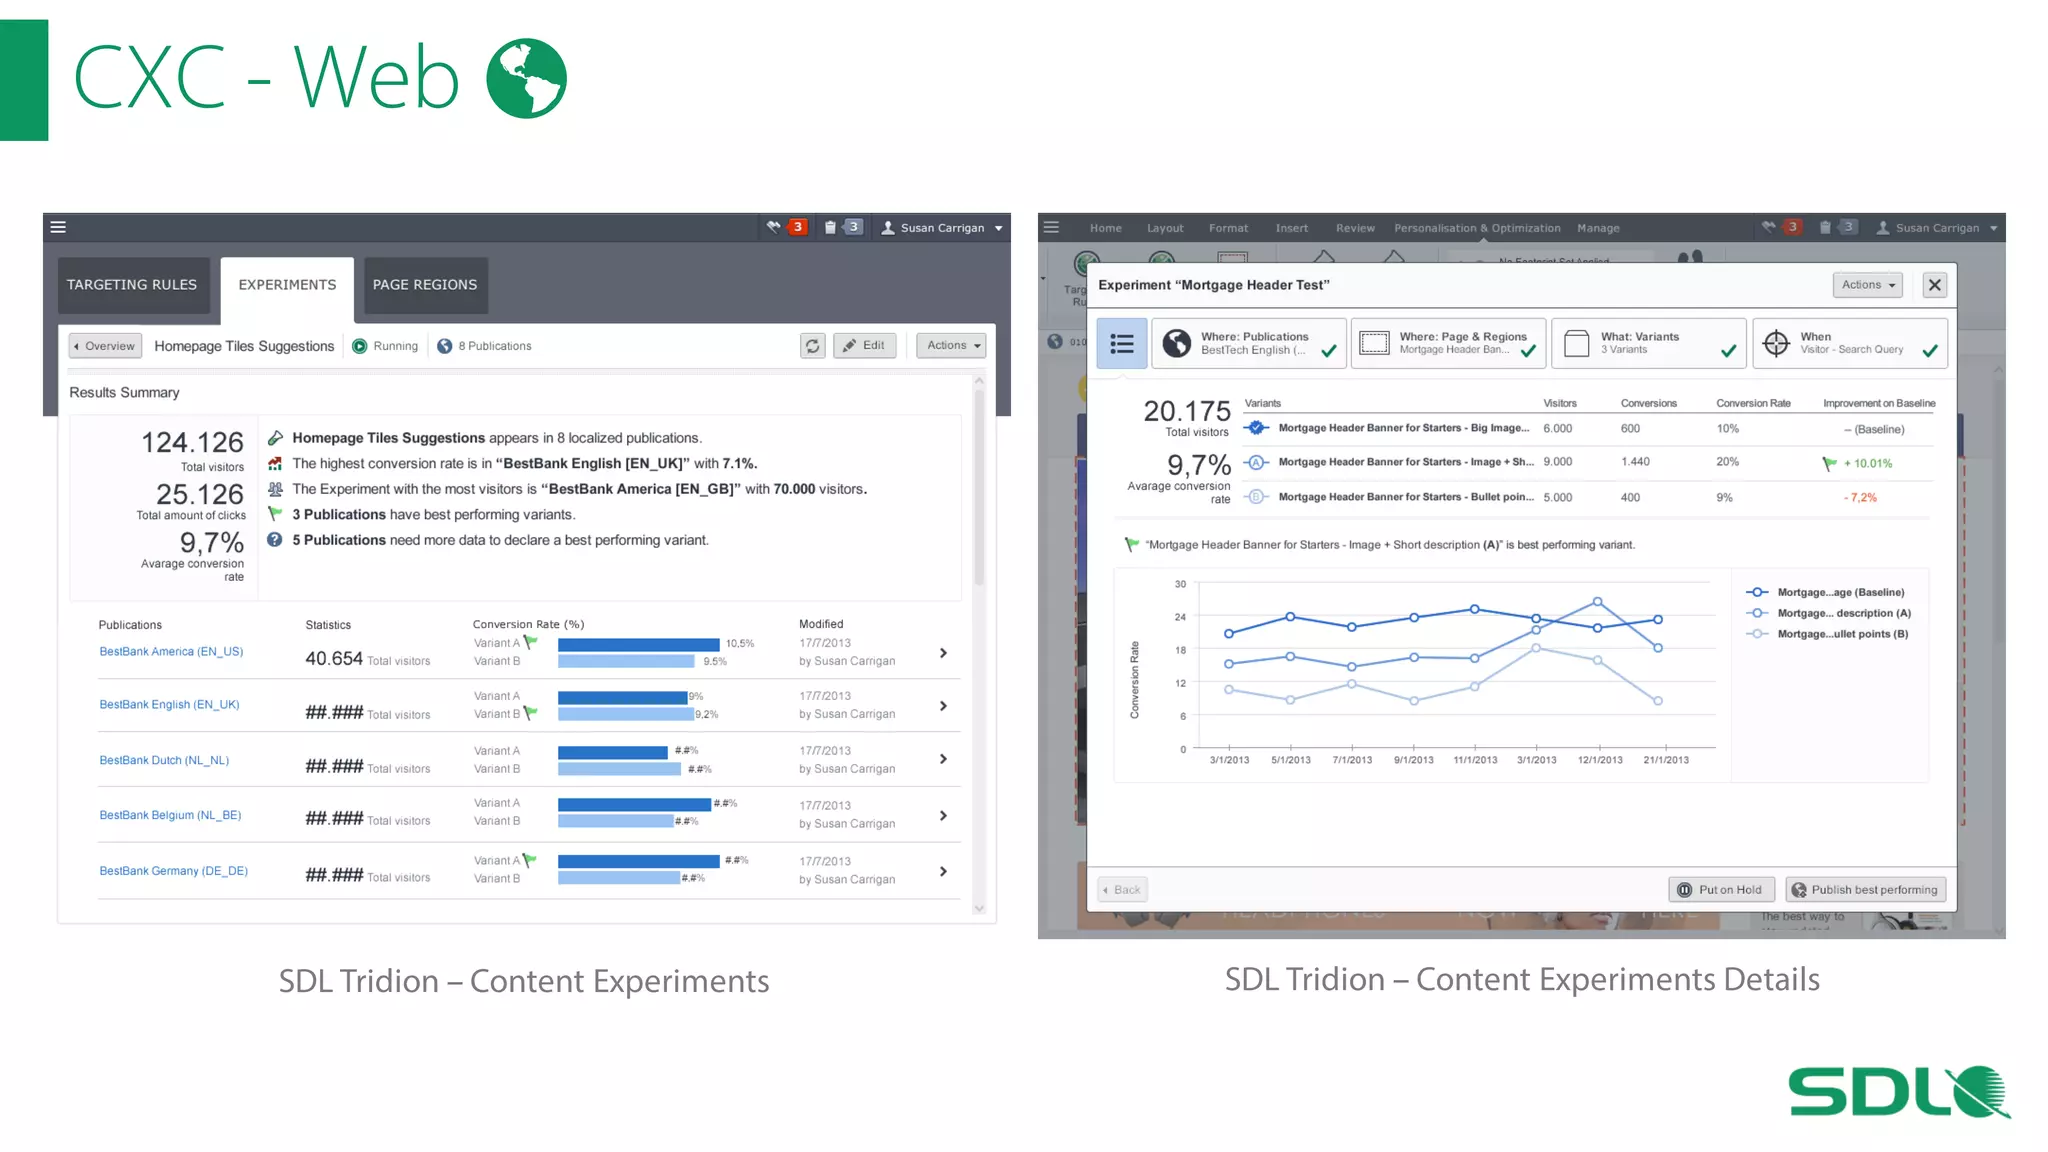Click question mark icon next to 5 Publications

coord(275,540)
